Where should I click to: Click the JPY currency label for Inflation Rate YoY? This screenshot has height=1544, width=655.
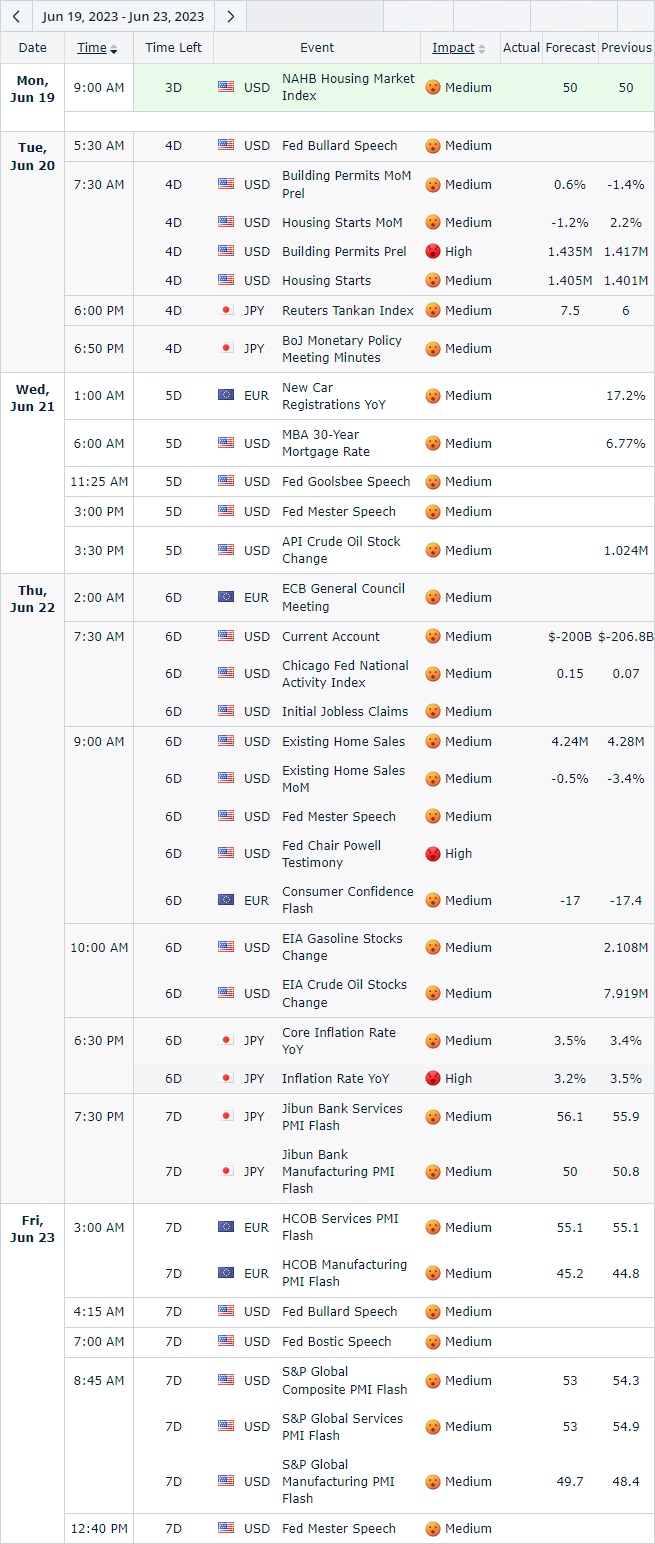click(x=255, y=1079)
